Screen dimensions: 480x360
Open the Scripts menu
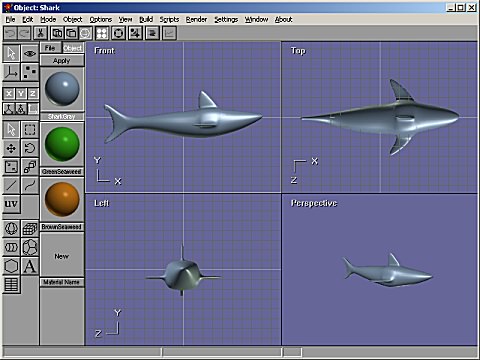point(169,20)
